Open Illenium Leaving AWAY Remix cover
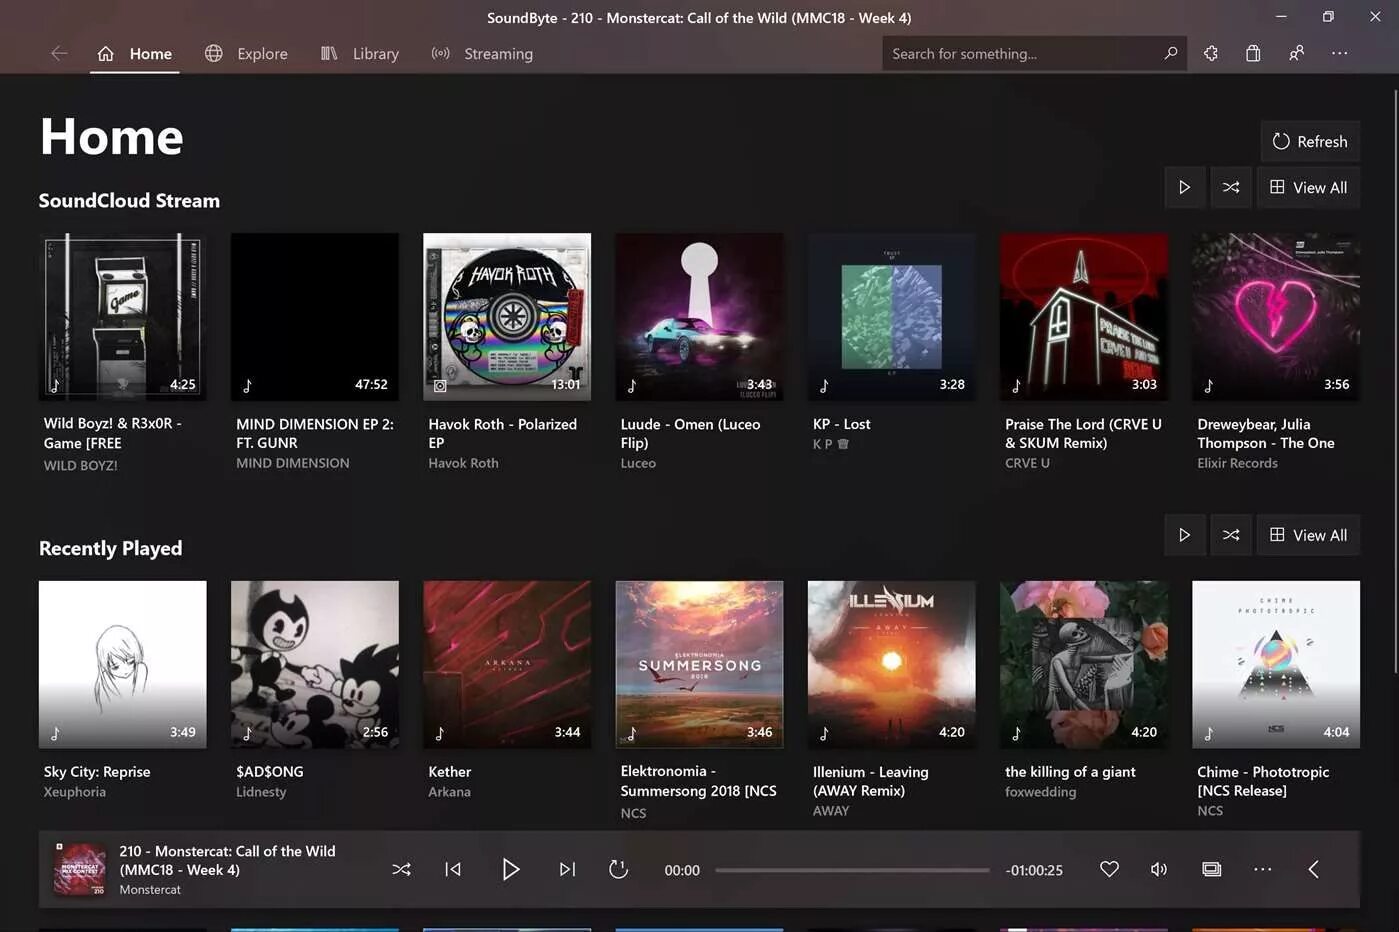1399x932 pixels. [x=892, y=665]
